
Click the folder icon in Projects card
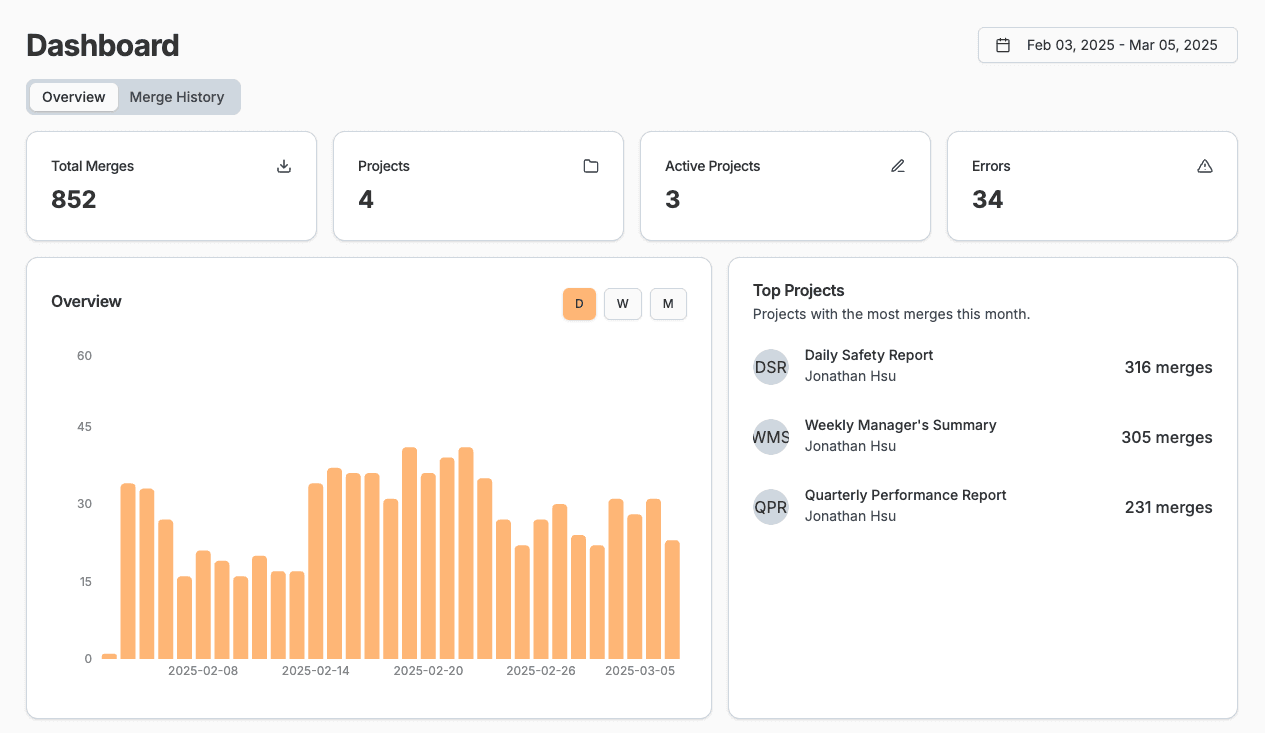pos(591,166)
